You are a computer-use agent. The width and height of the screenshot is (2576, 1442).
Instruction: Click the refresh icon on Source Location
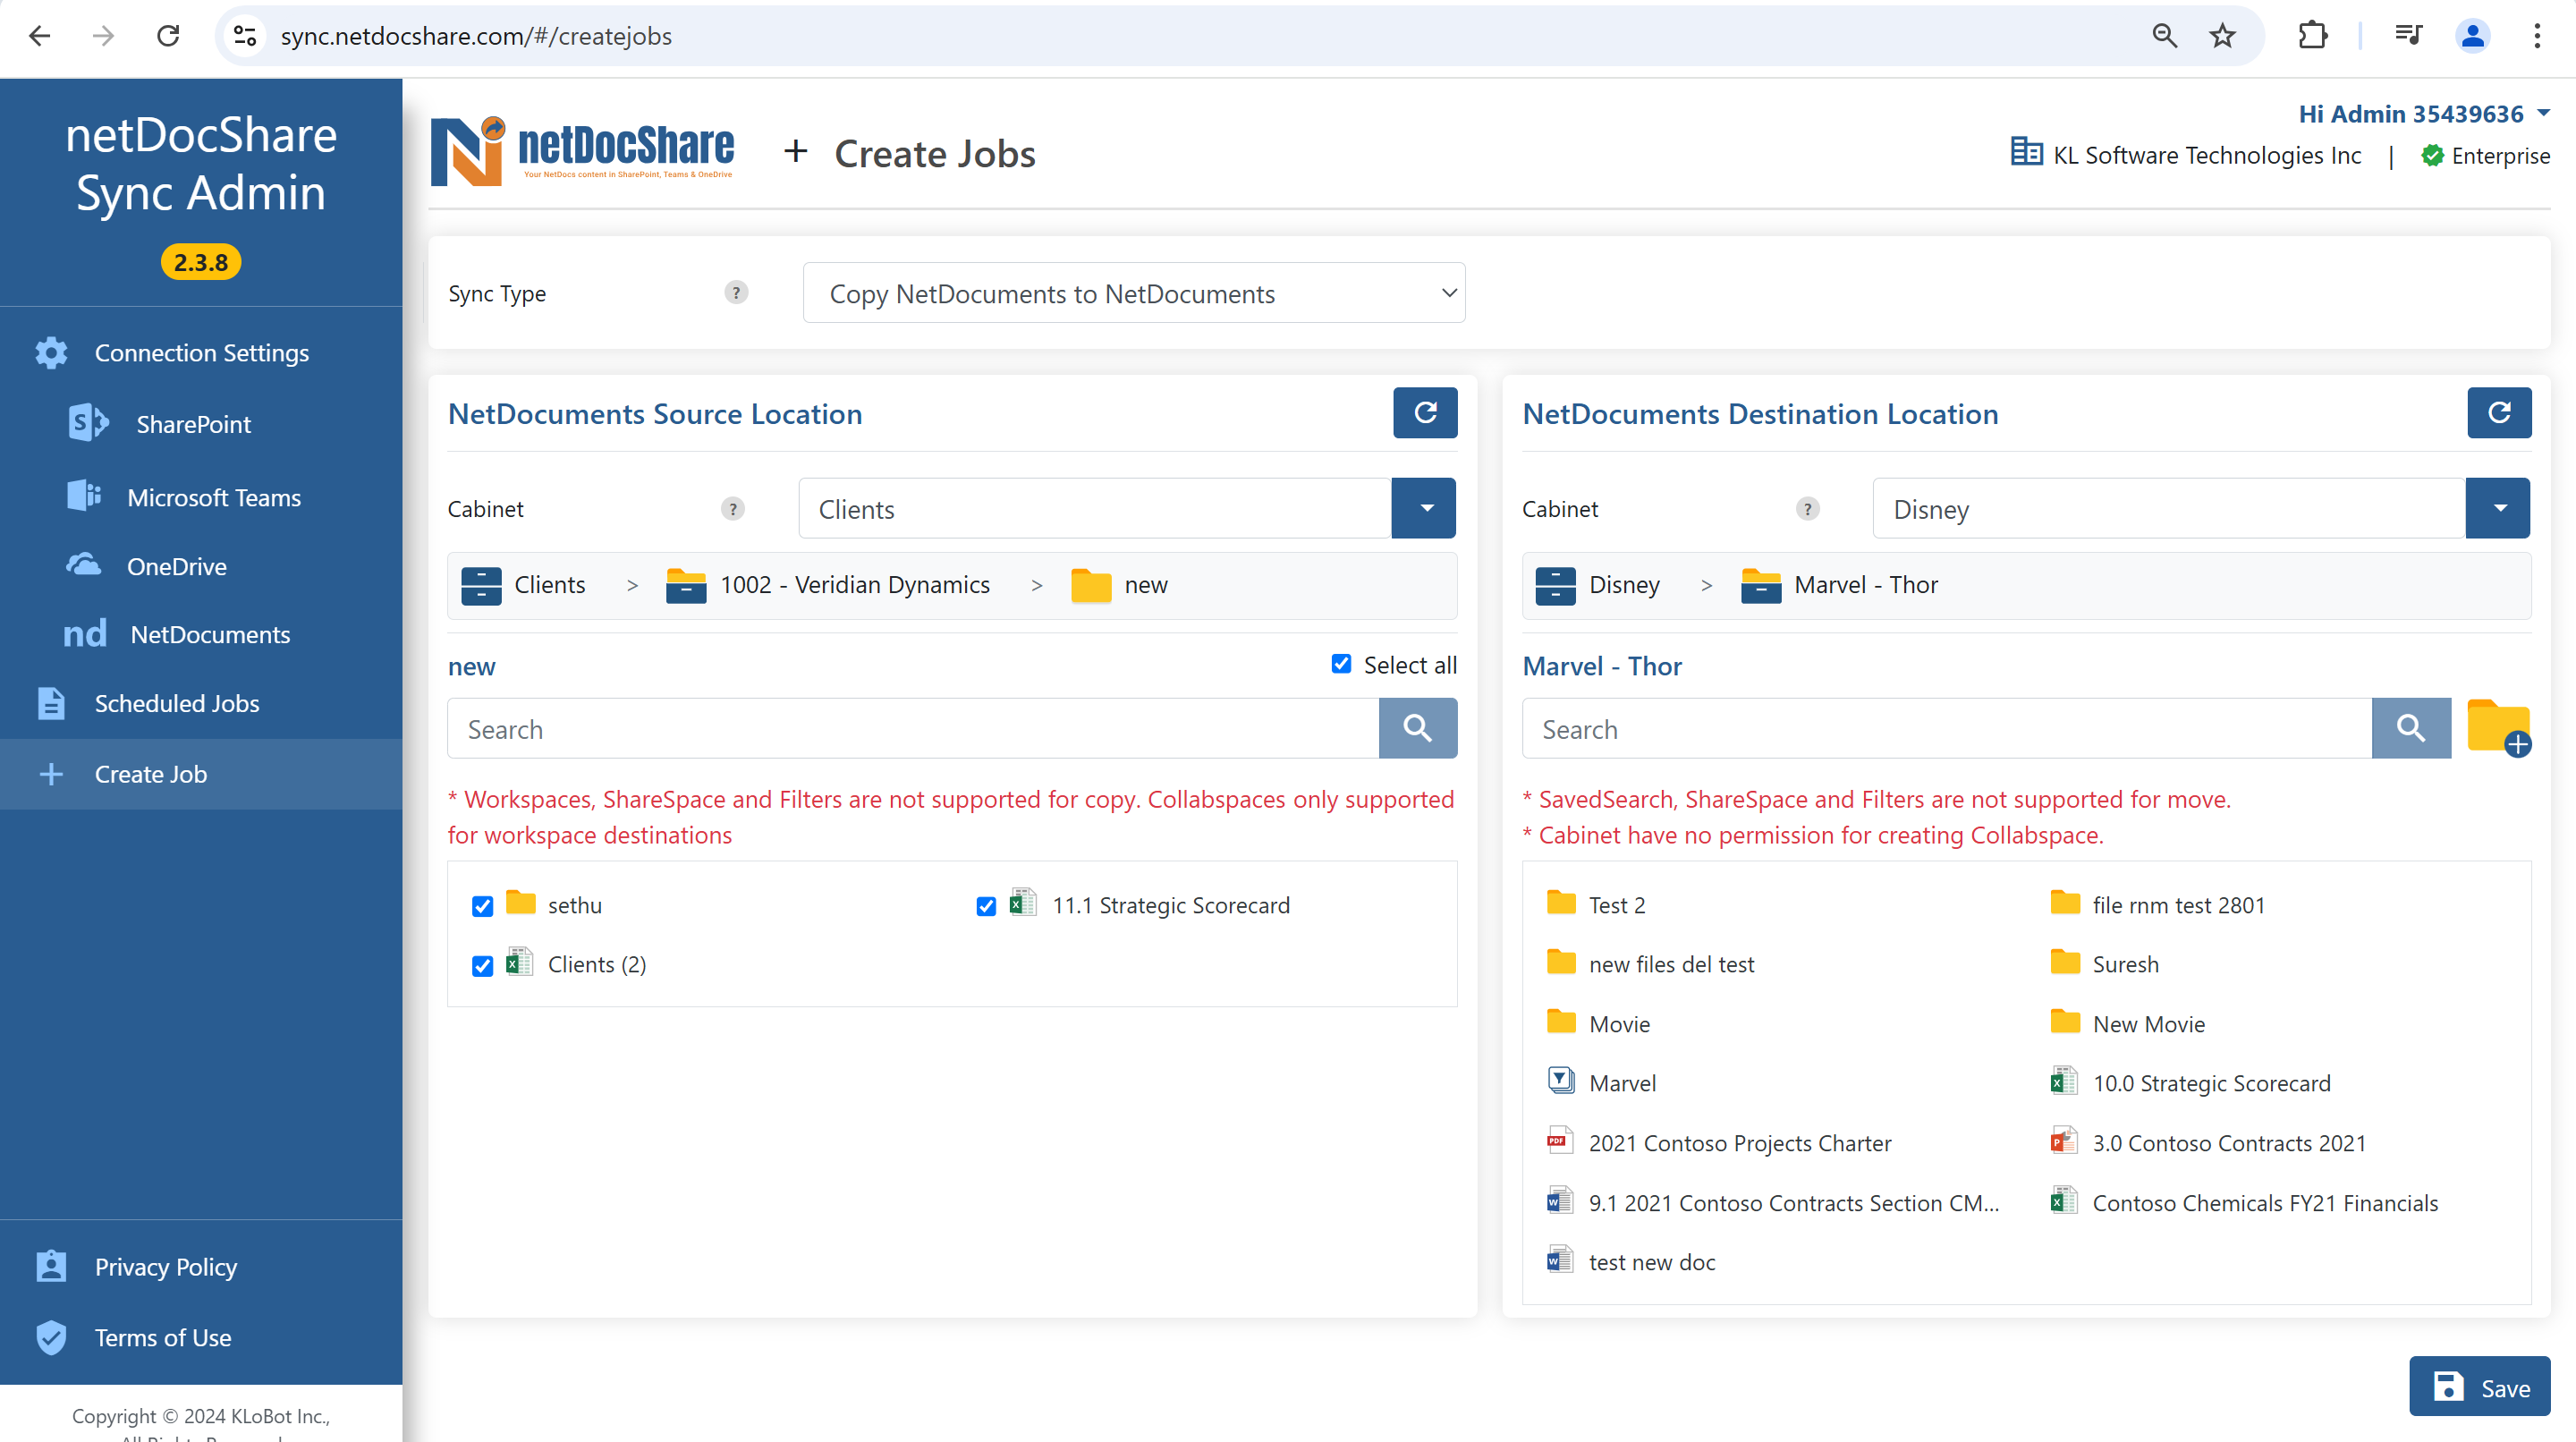point(1426,412)
